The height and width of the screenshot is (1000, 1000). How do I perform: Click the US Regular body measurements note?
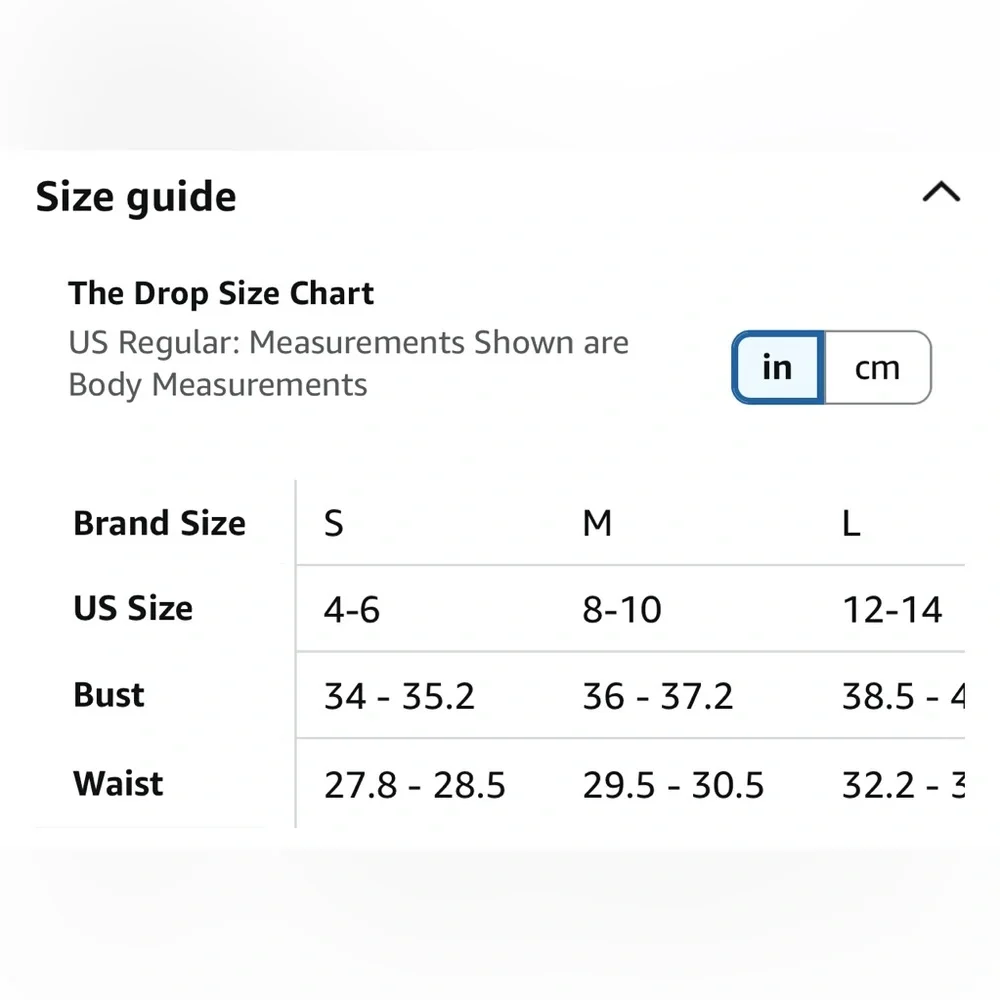348,364
